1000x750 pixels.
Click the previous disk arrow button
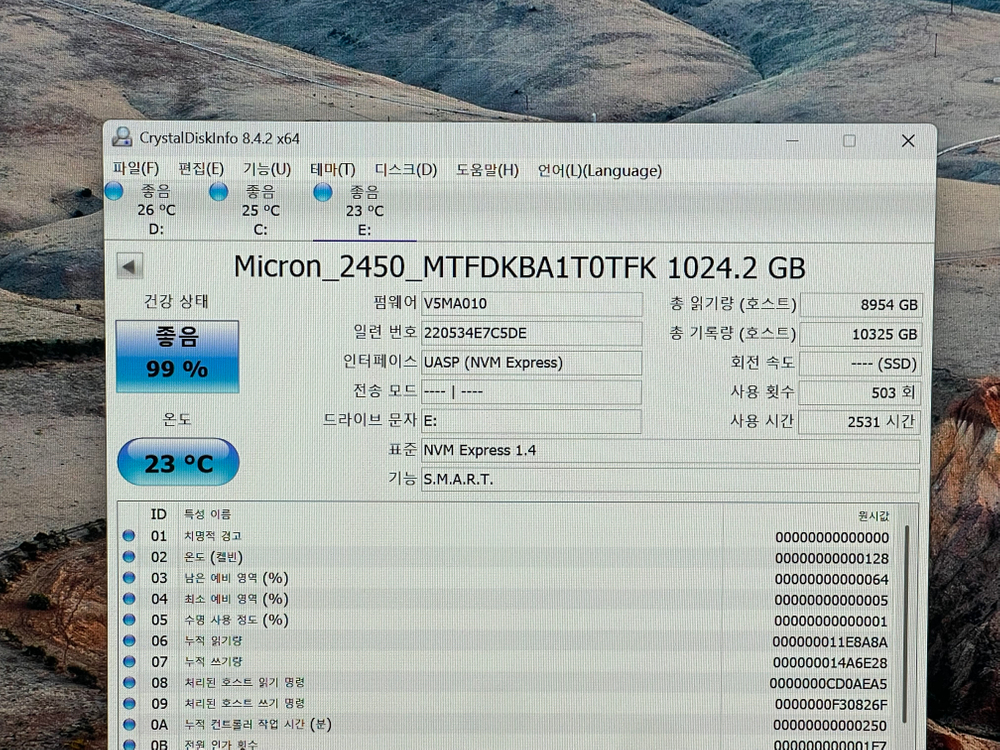pyautogui.click(x=130, y=267)
